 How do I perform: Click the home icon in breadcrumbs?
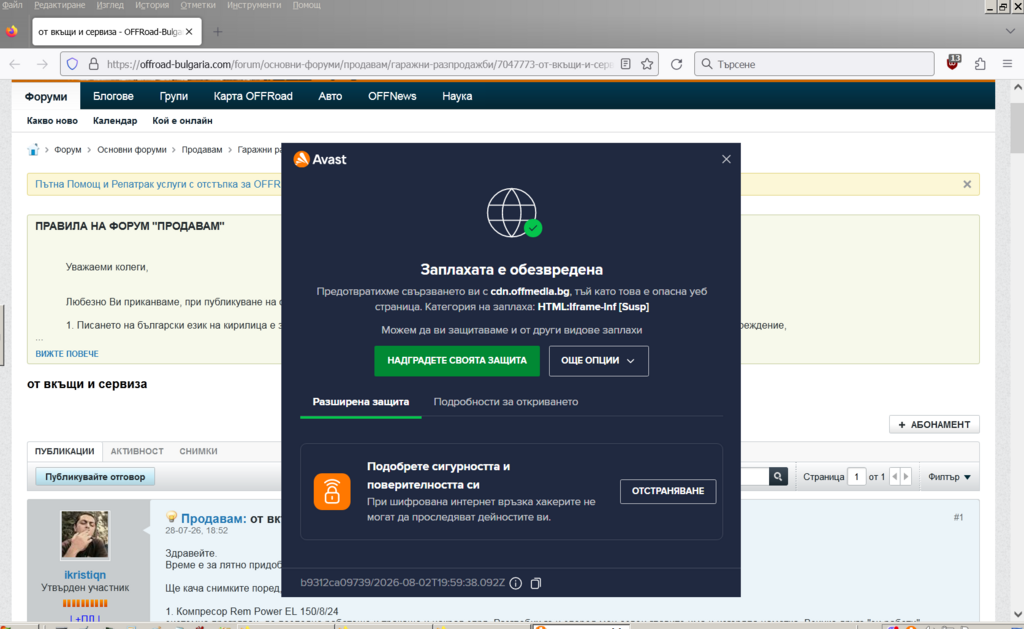click(33, 150)
